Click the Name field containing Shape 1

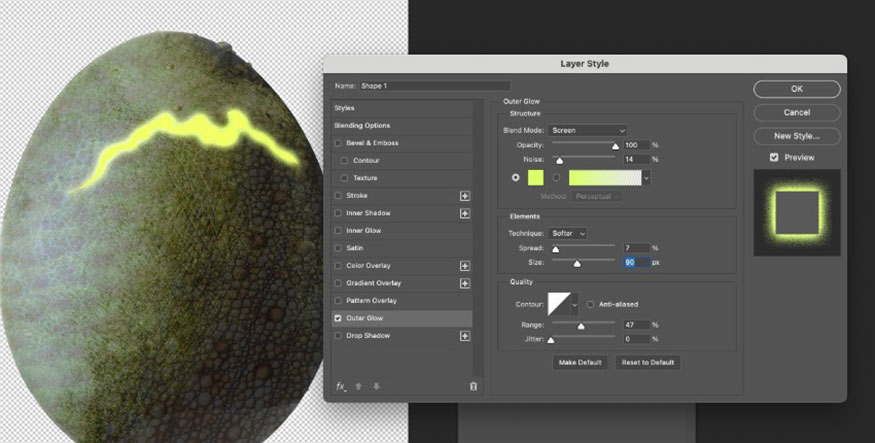coord(435,86)
